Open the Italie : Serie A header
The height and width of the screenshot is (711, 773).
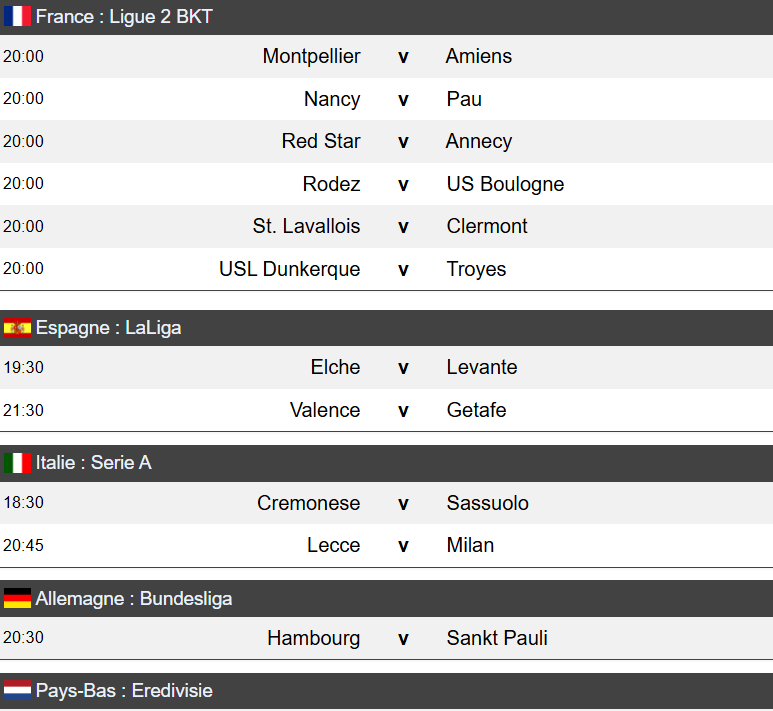[x=93, y=463]
